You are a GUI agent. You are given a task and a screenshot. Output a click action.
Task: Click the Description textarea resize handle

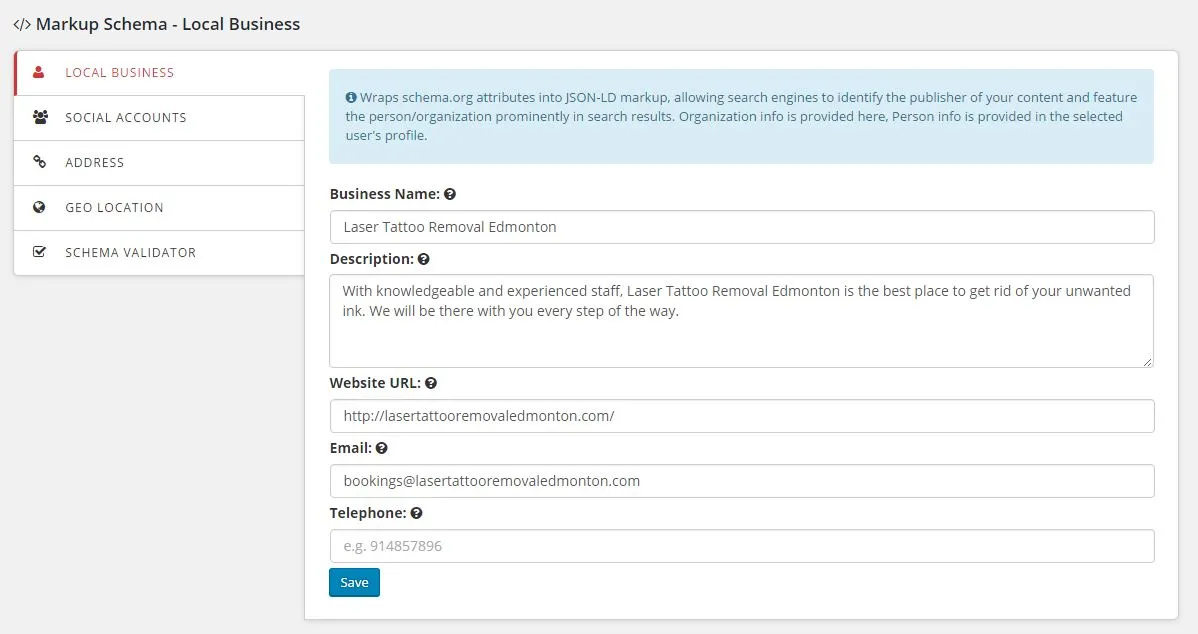pos(1148,362)
